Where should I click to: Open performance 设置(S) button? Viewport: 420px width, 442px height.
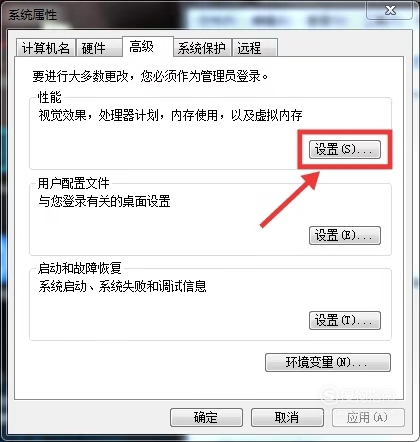pyautogui.click(x=345, y=149)
